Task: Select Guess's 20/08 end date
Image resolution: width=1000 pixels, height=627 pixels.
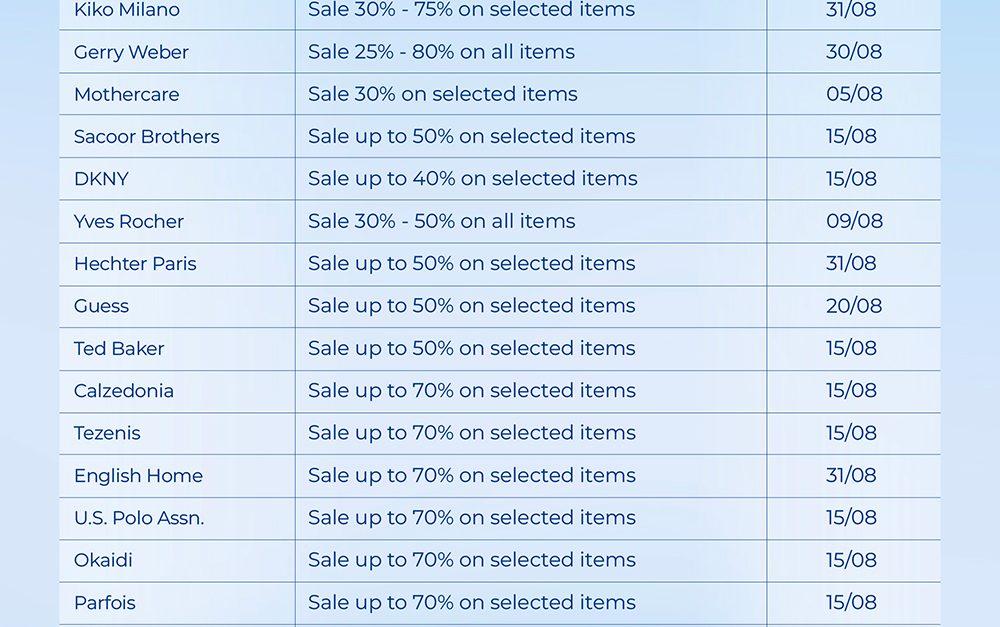Action: tap(854, 306)
